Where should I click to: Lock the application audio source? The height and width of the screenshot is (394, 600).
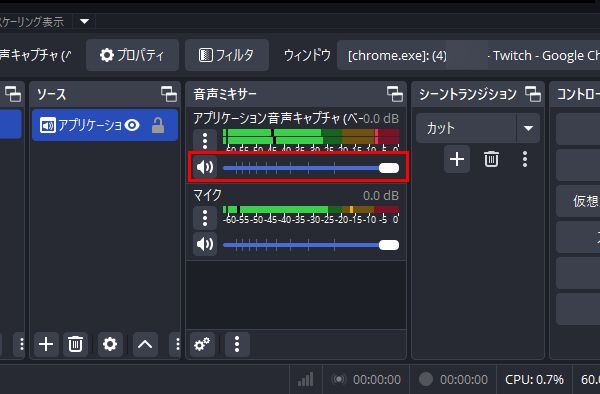coord(158,125)
